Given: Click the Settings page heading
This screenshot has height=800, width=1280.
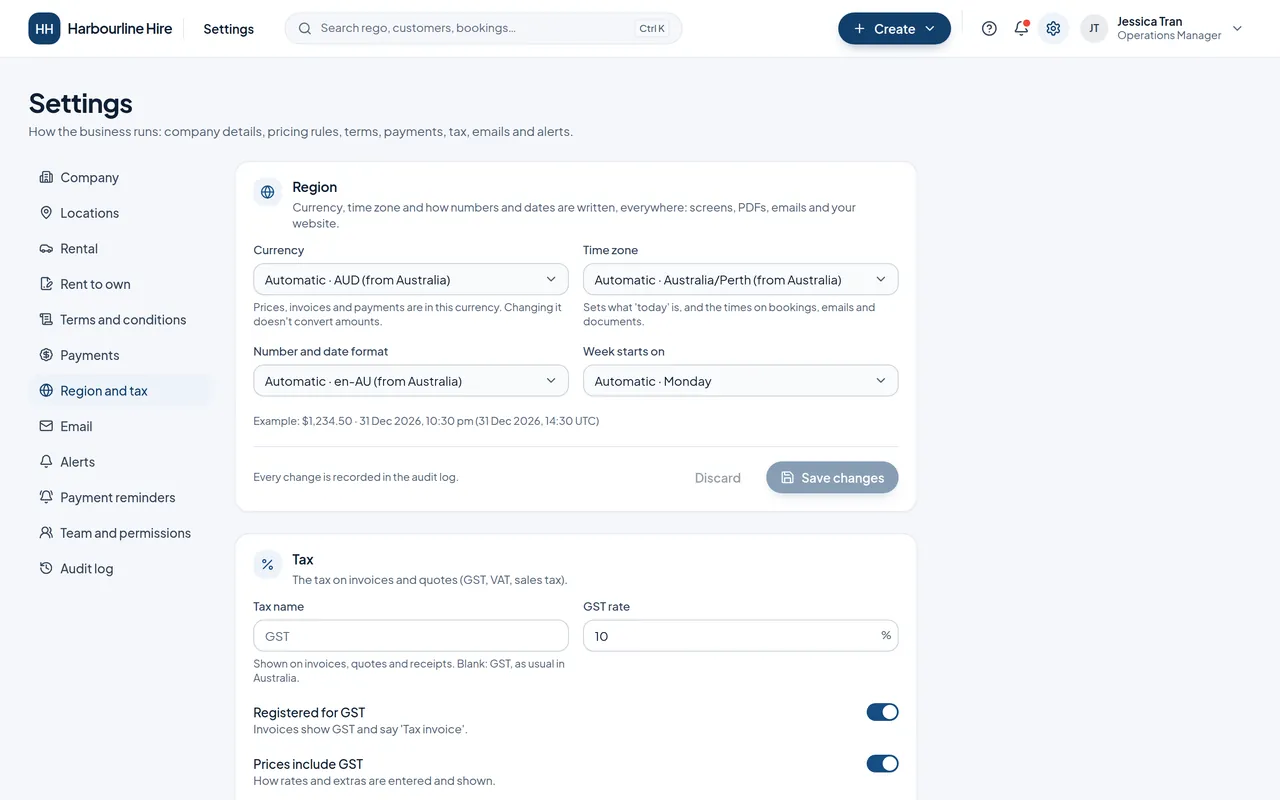Looking at the screenshot, I should pos(81,103).
